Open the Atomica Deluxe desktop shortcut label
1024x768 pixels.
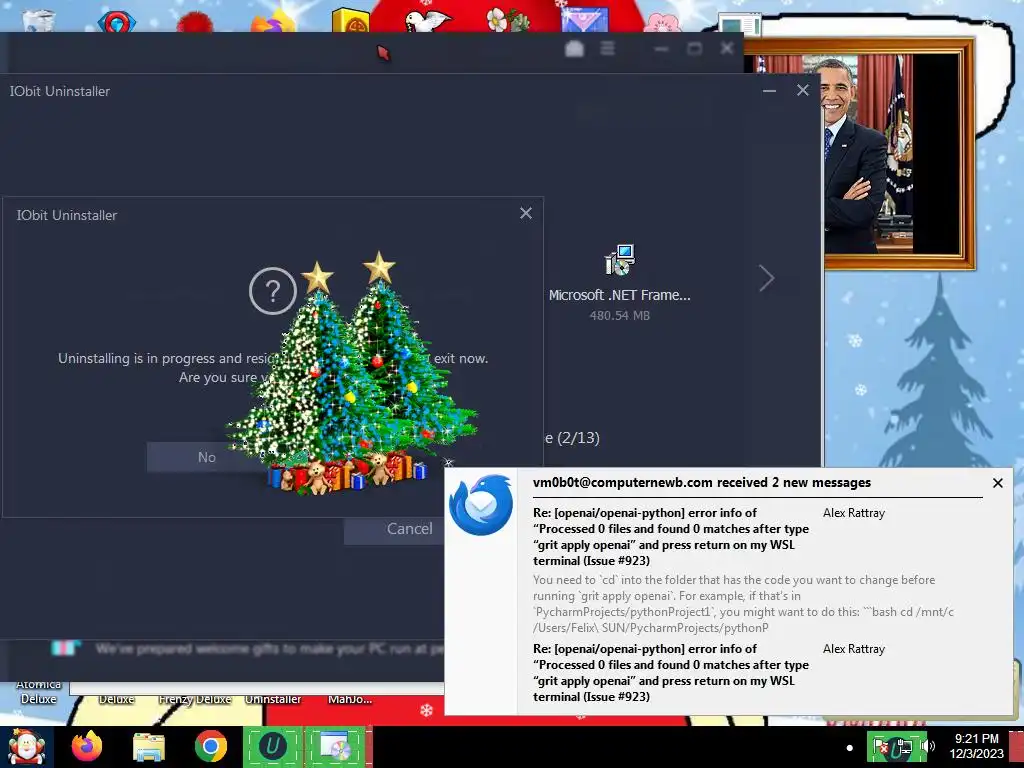(39, 692)
